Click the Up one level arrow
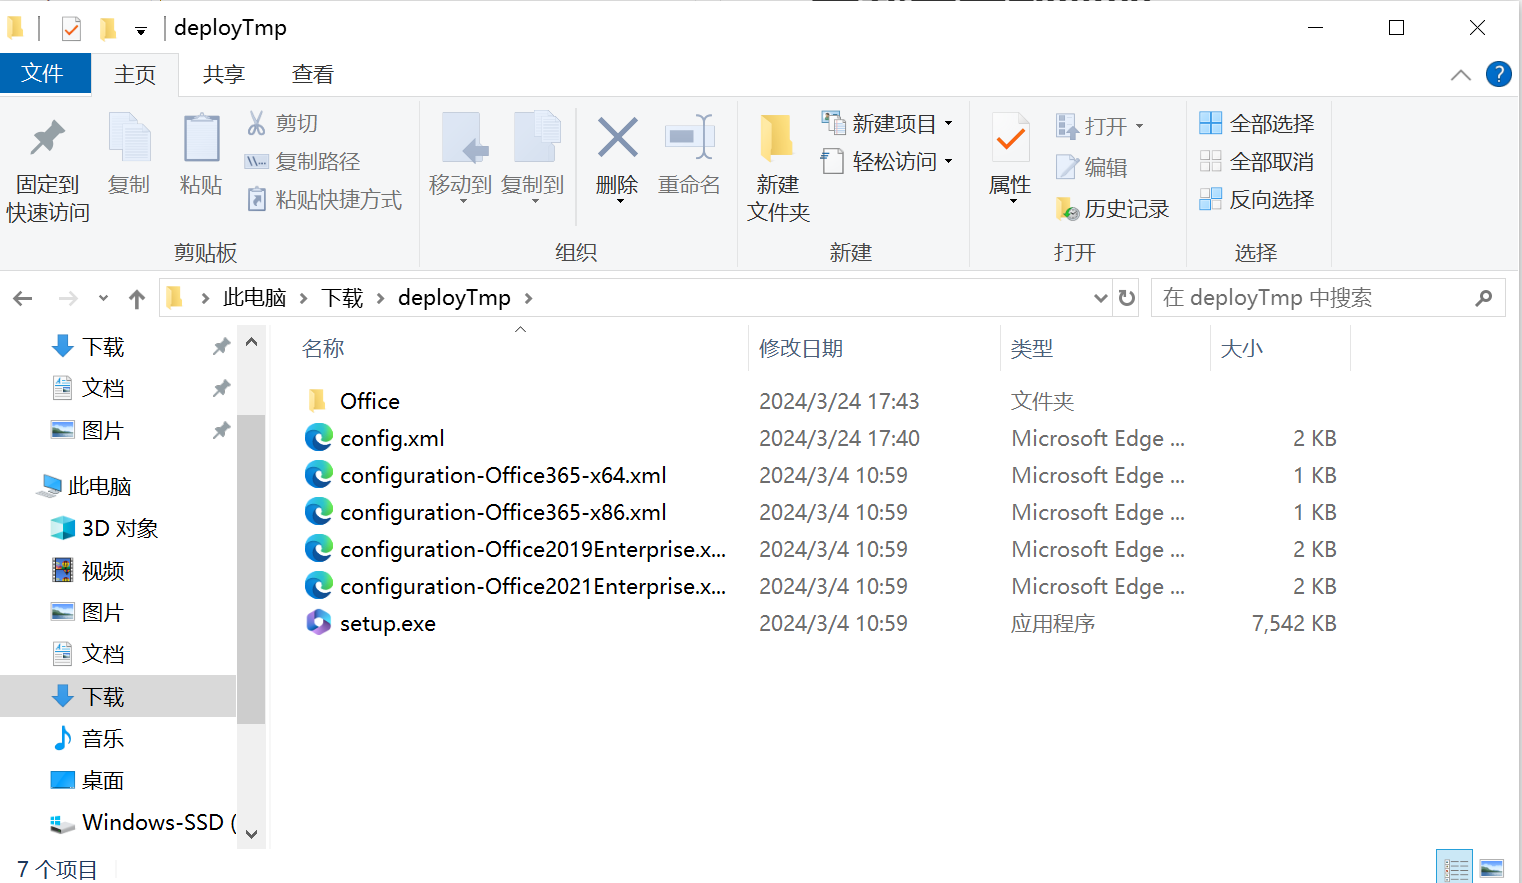The height and width of the screenshot is (883, 1522). (x=137, y=298)
